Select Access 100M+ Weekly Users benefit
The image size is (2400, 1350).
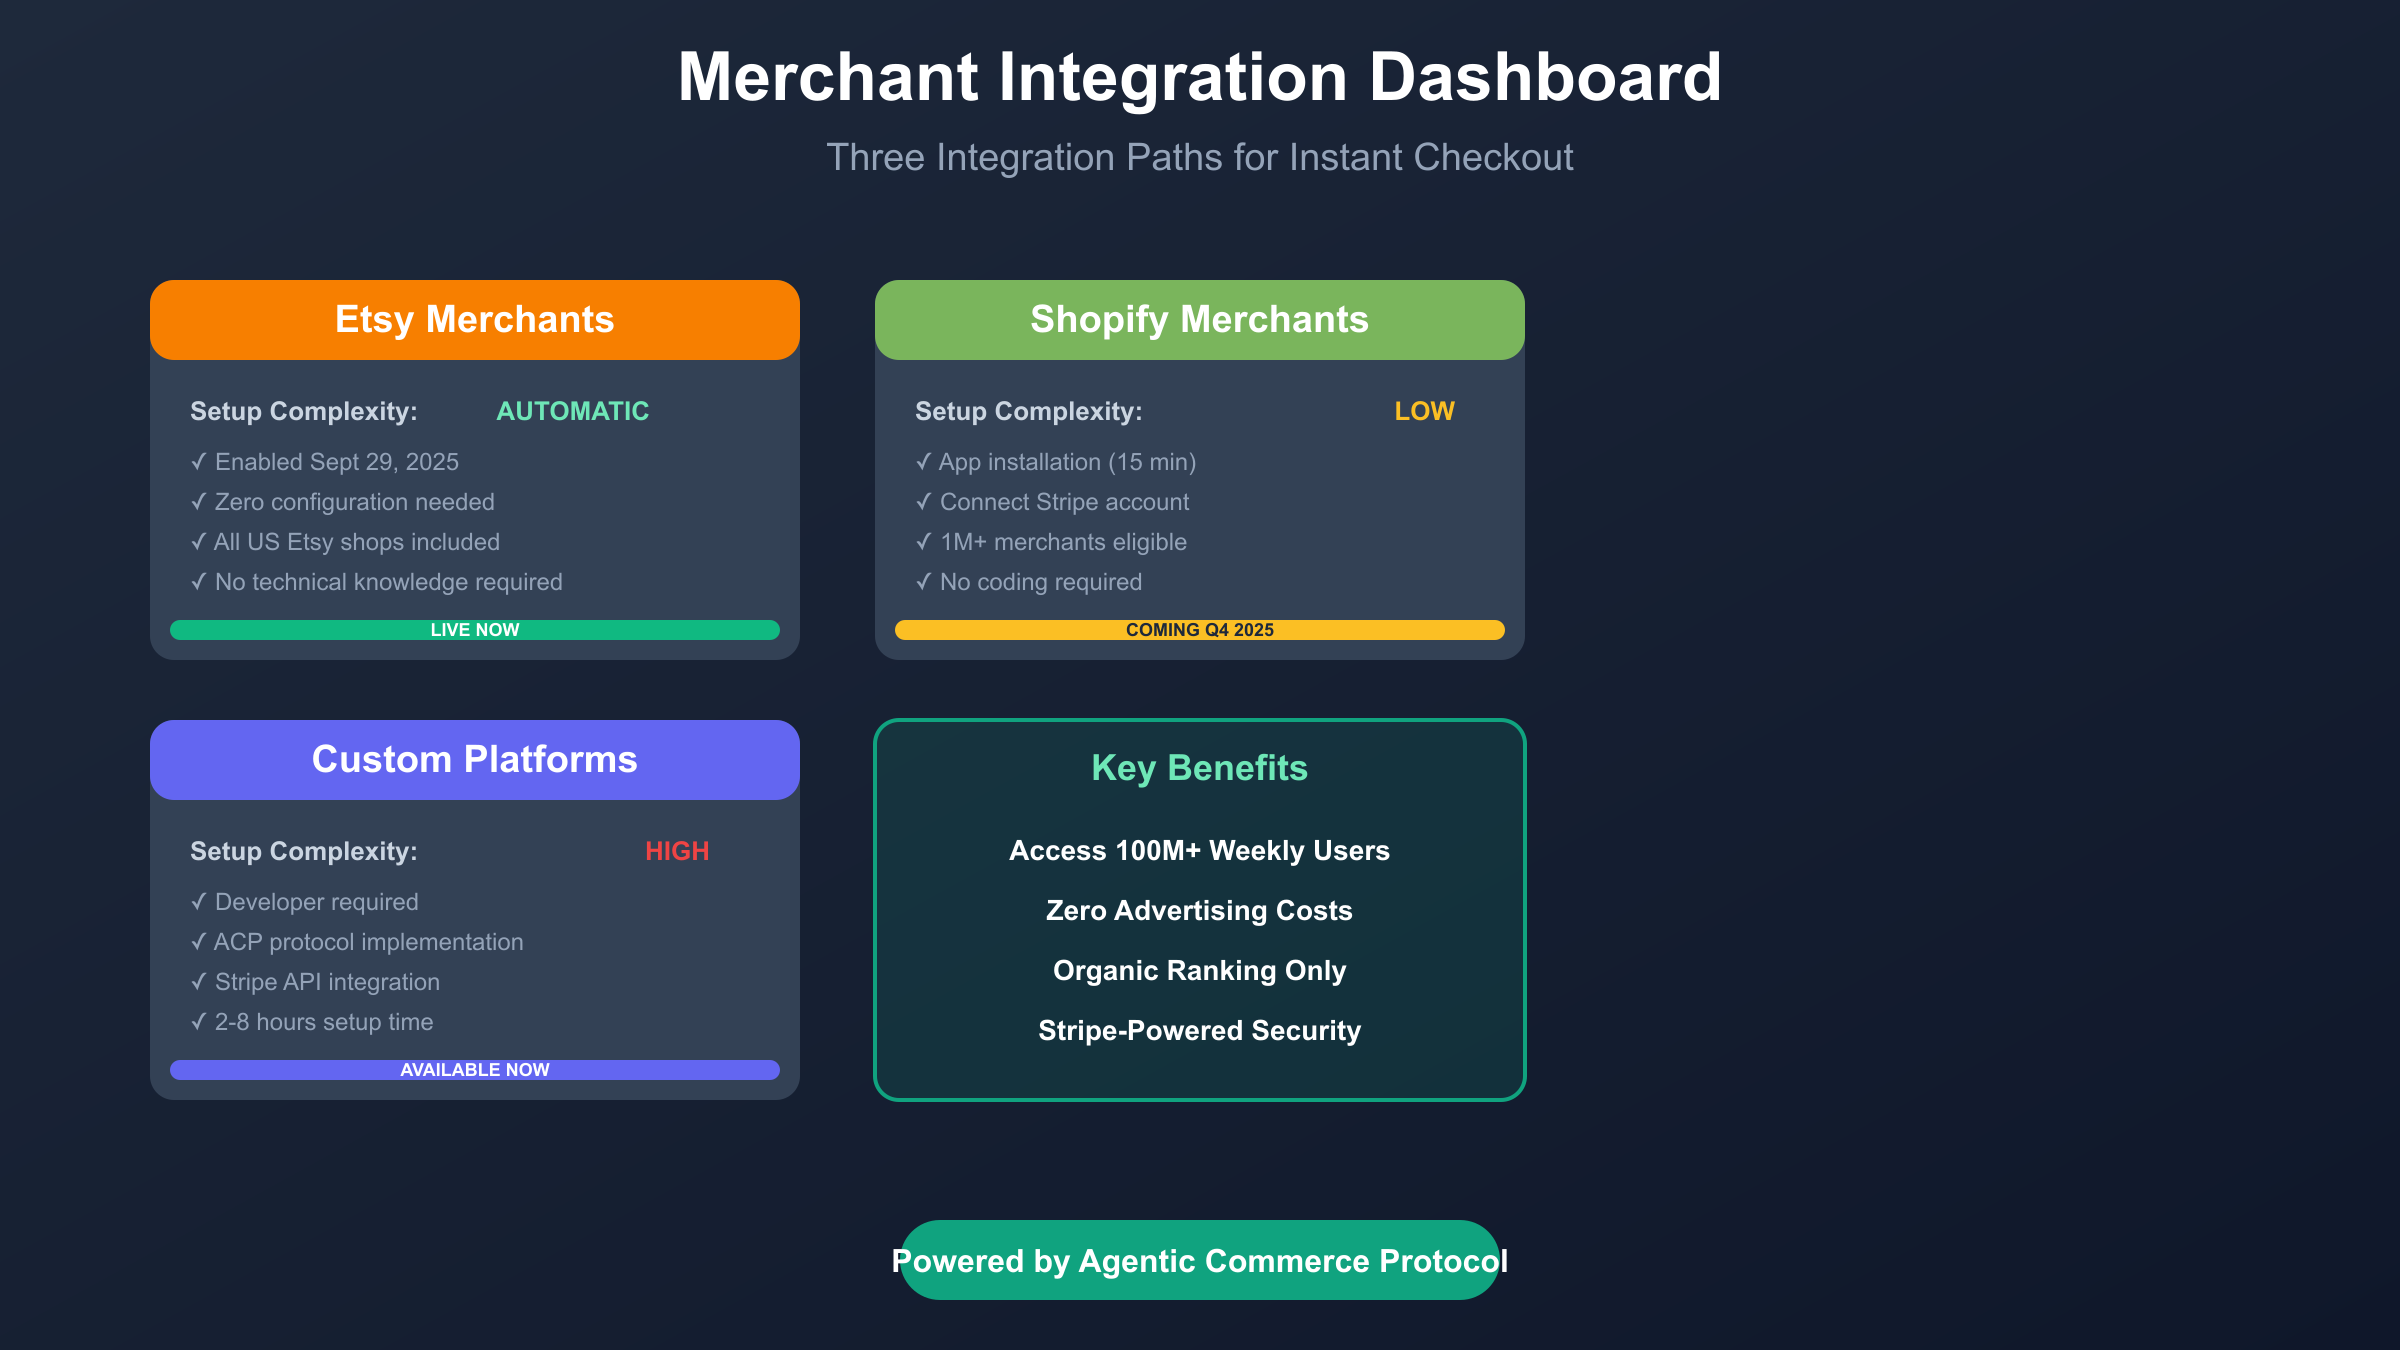pos(1199,851)
